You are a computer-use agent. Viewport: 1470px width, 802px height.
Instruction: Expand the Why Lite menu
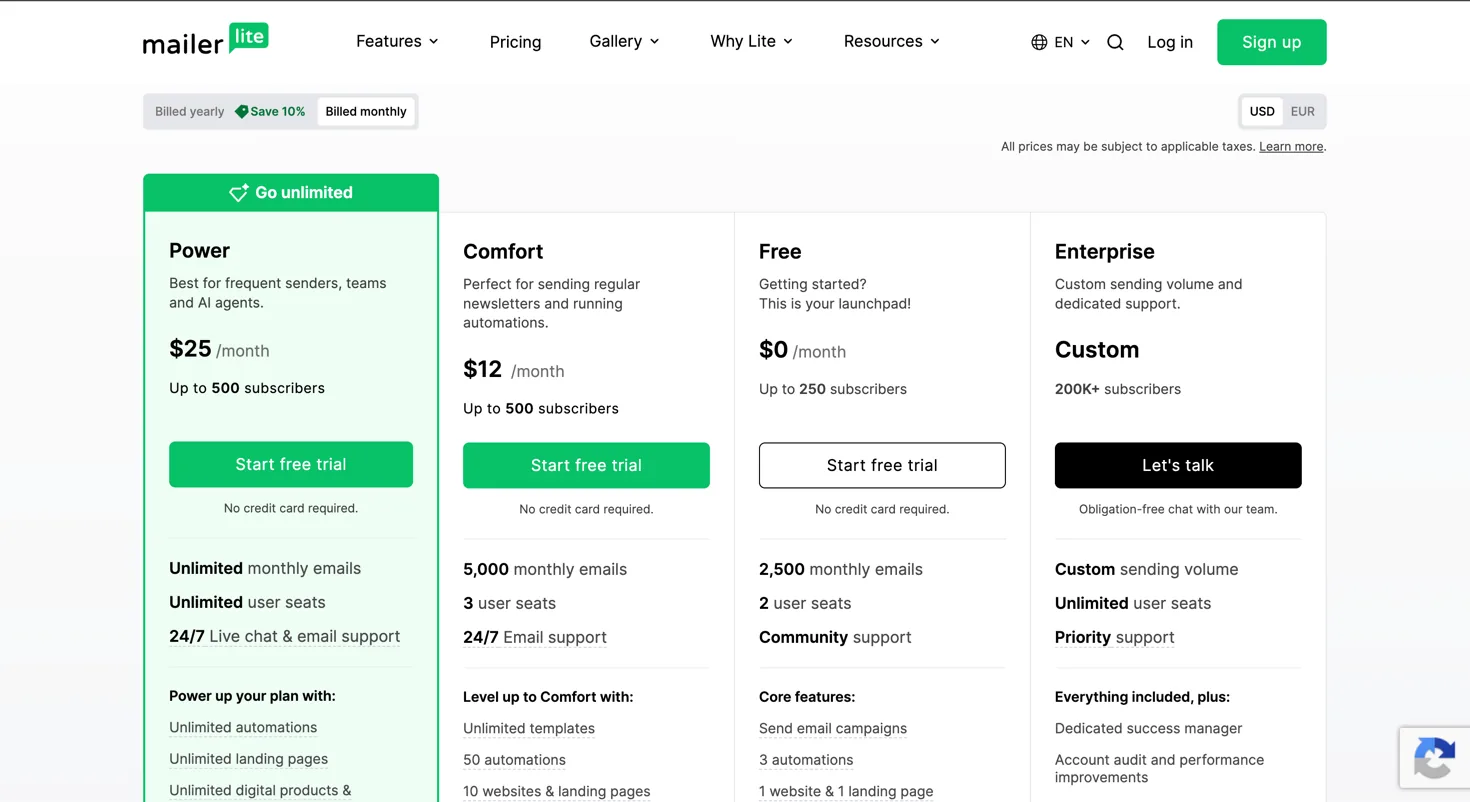coord(751,41)
